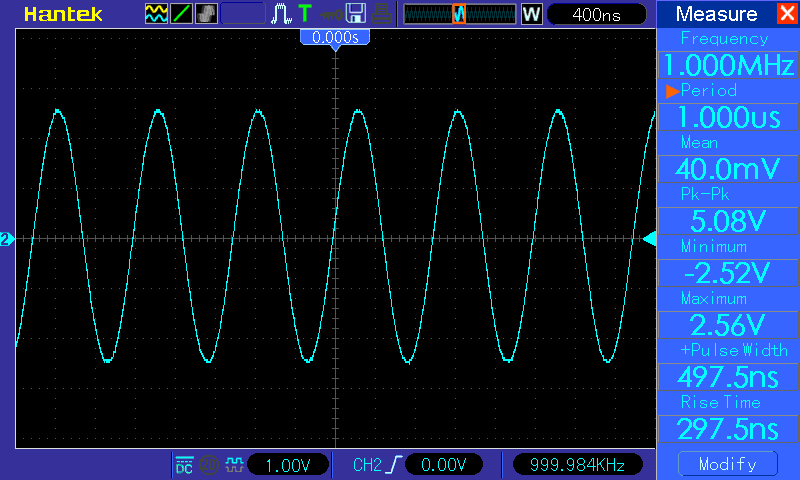This screenshot has width=800, height=480.
Task: Click the 999.984KHz frequency counter readout
Action: tap(577, 465)
